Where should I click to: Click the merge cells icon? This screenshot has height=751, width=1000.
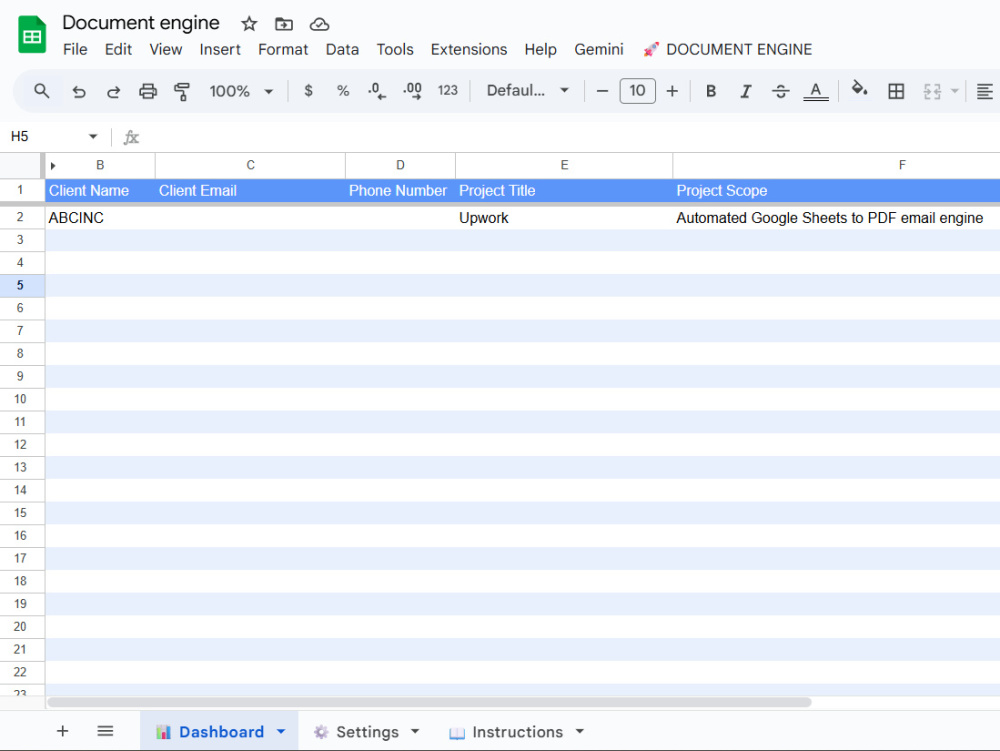click(932, 91)
